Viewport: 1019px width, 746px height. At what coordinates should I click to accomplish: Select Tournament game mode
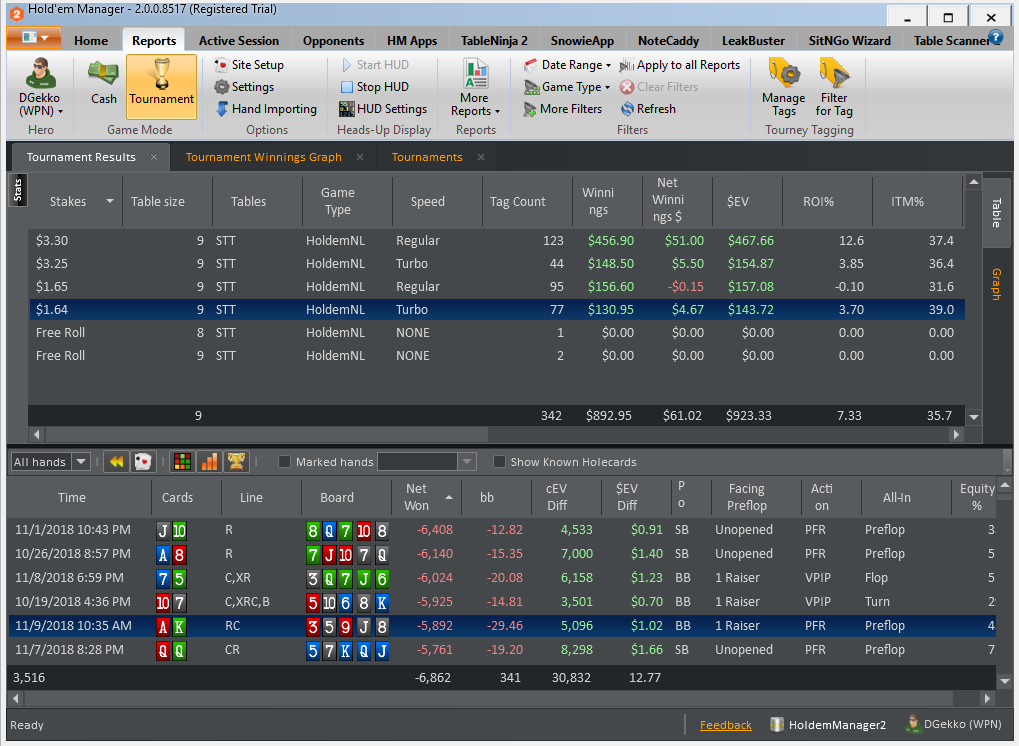pyautogui.click(x=161, y=86)
